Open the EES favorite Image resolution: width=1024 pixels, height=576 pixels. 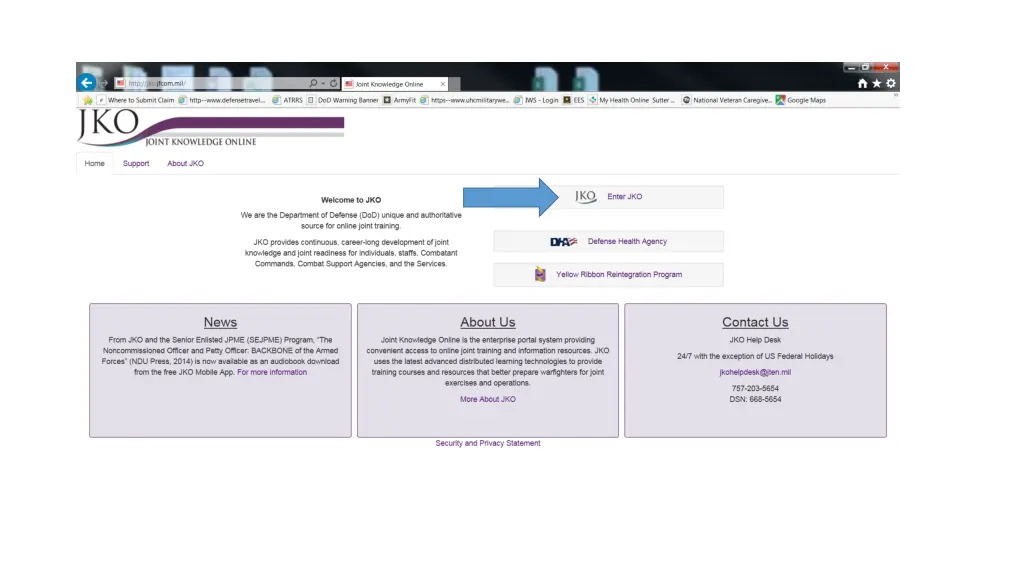(574, 101)
